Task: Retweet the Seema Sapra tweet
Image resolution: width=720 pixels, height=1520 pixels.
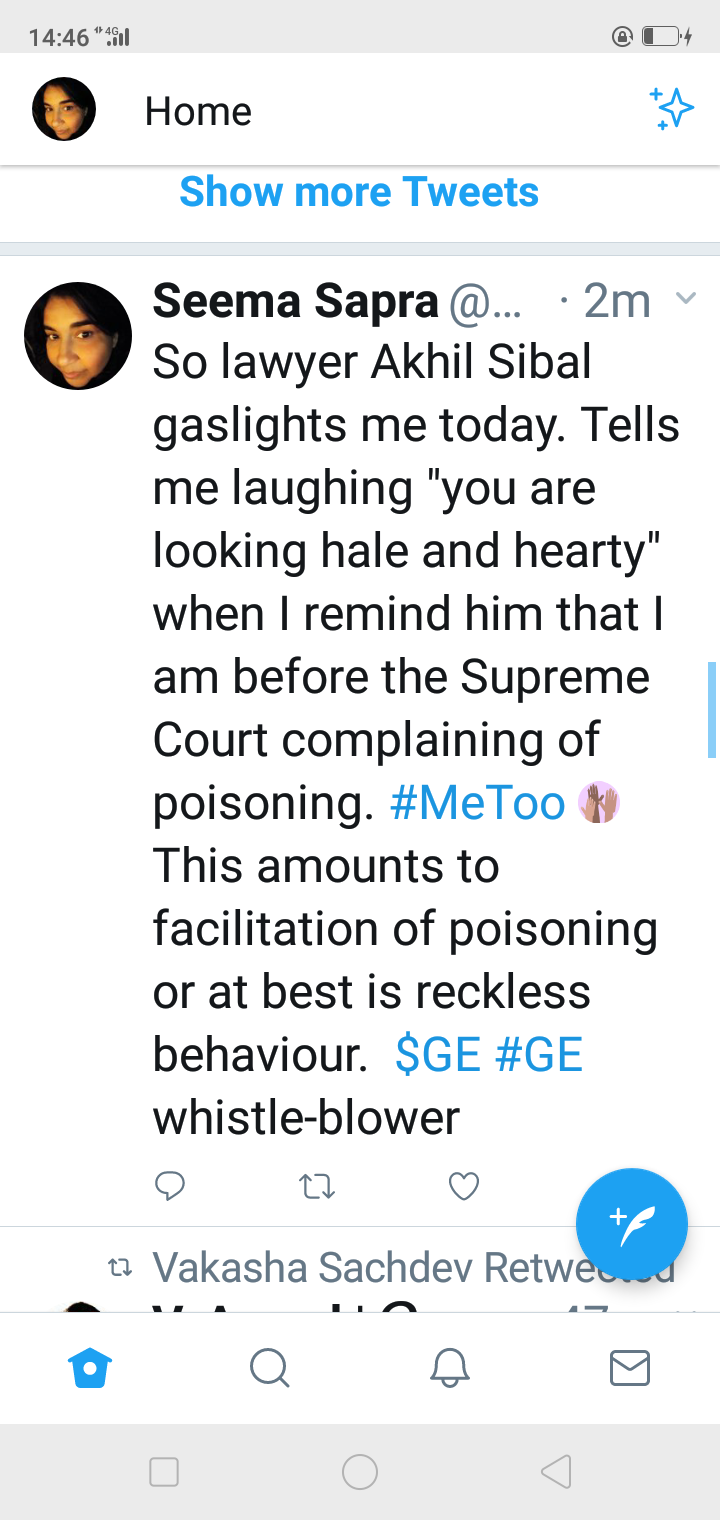Action: tap(317, 1186)
